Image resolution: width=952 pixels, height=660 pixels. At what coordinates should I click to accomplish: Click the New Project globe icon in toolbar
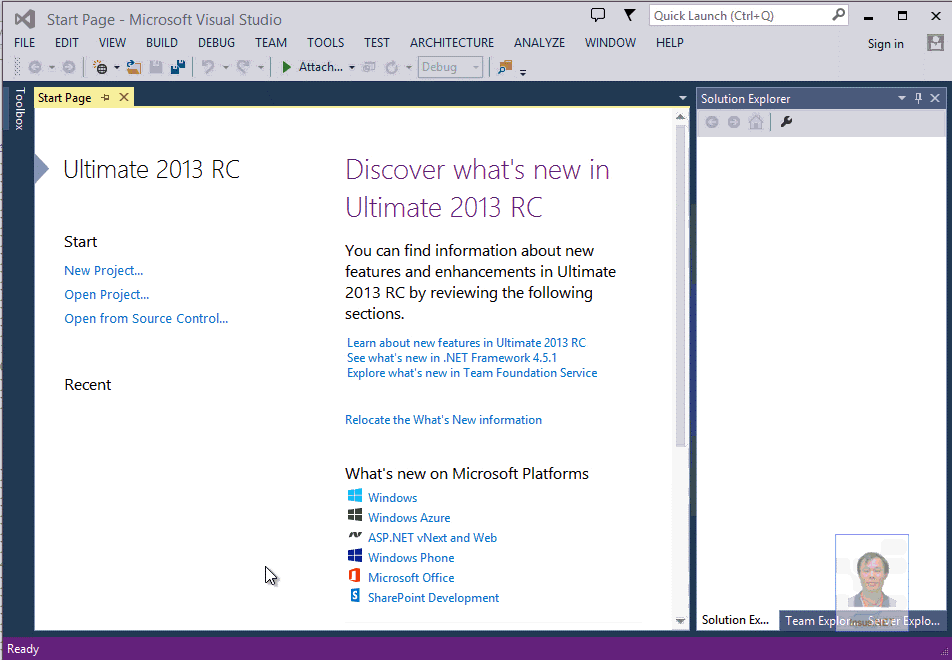[x=101, y=67]
